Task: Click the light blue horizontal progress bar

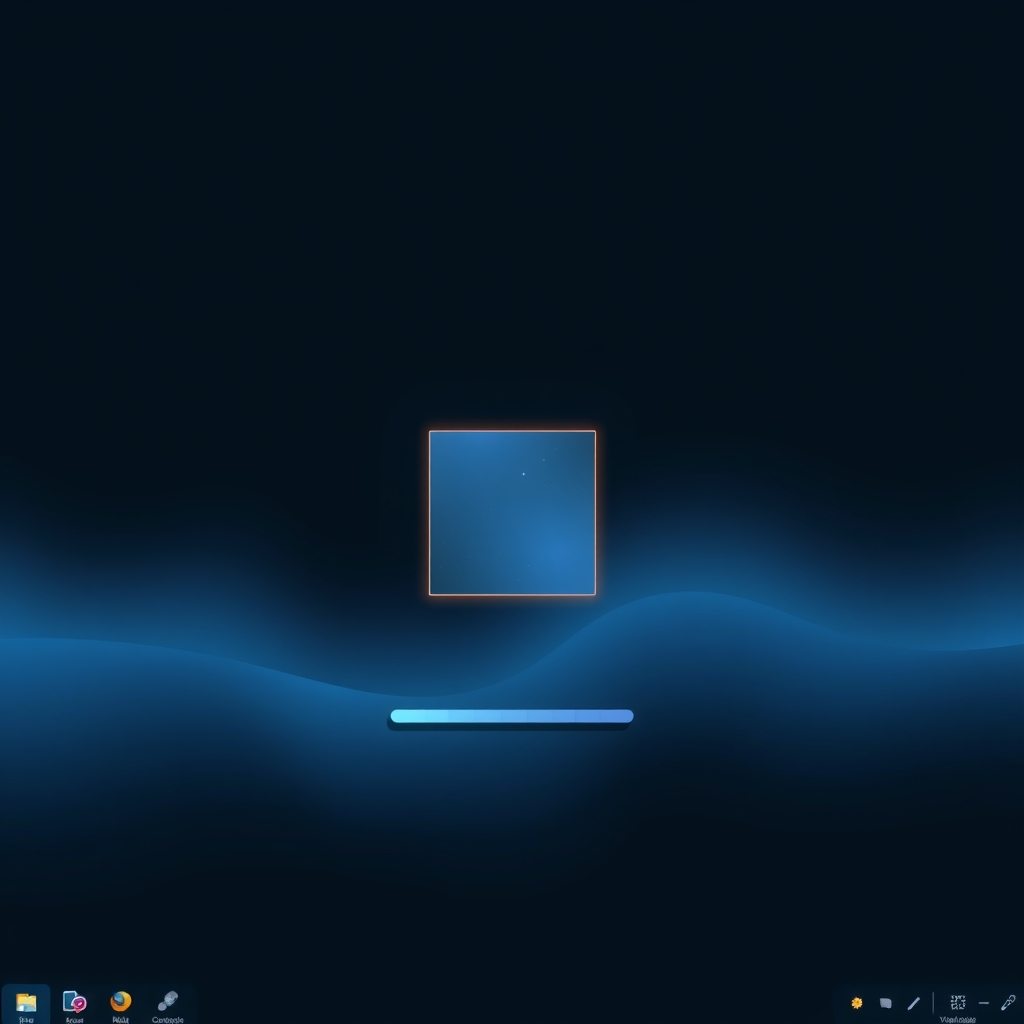Action: [512, 716]
